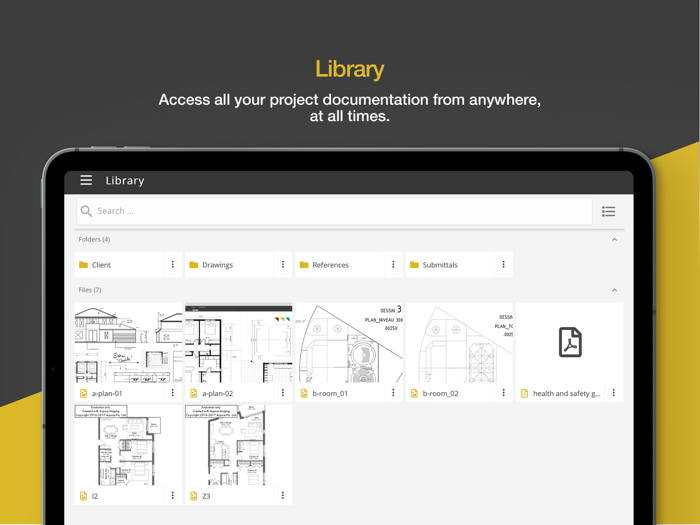Show options menu for Z3 file
700x525 pixels.
(x=283, y=496)
